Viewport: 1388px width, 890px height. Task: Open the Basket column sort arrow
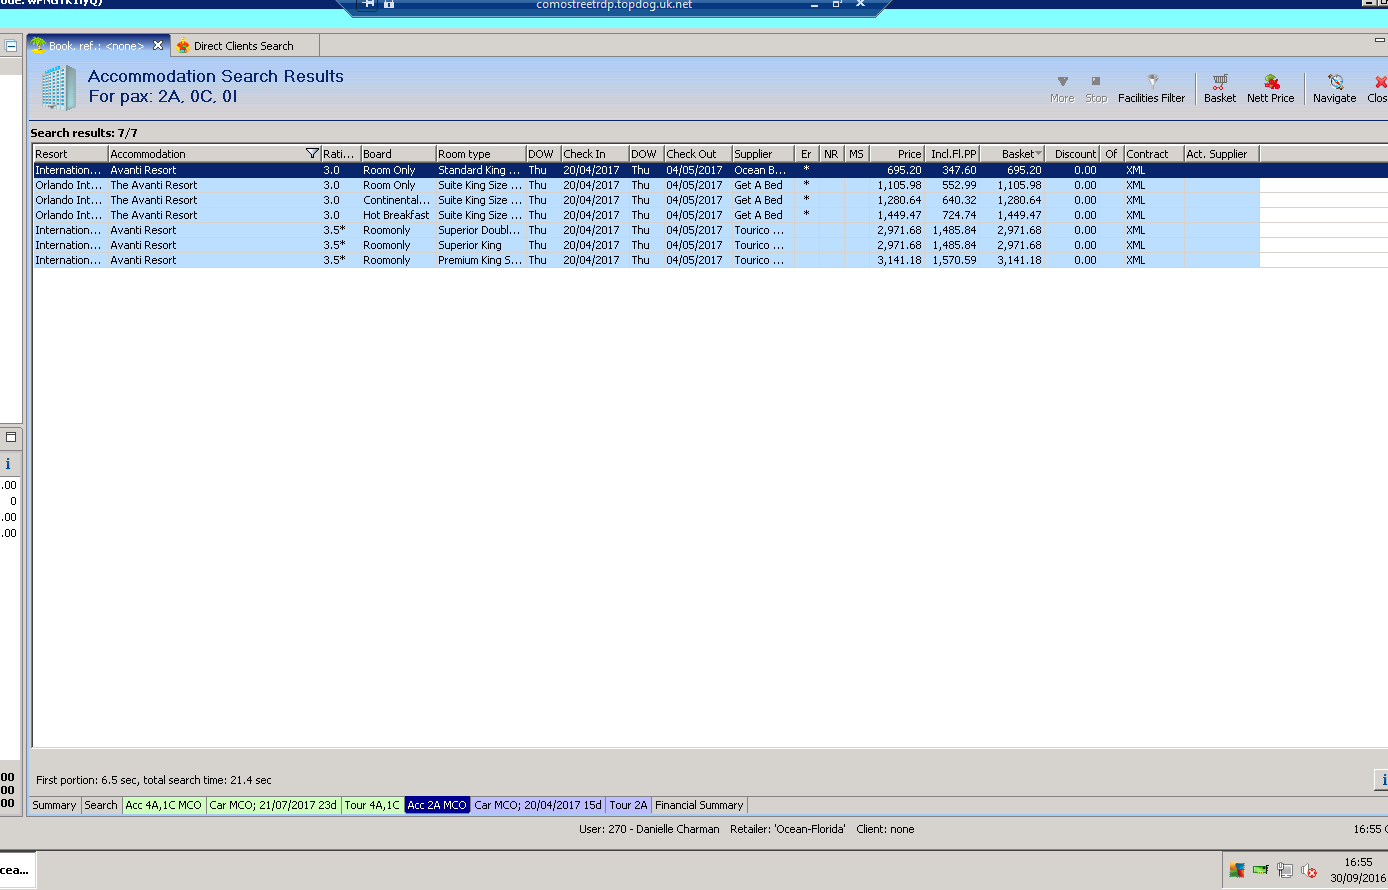[1038, 154]
